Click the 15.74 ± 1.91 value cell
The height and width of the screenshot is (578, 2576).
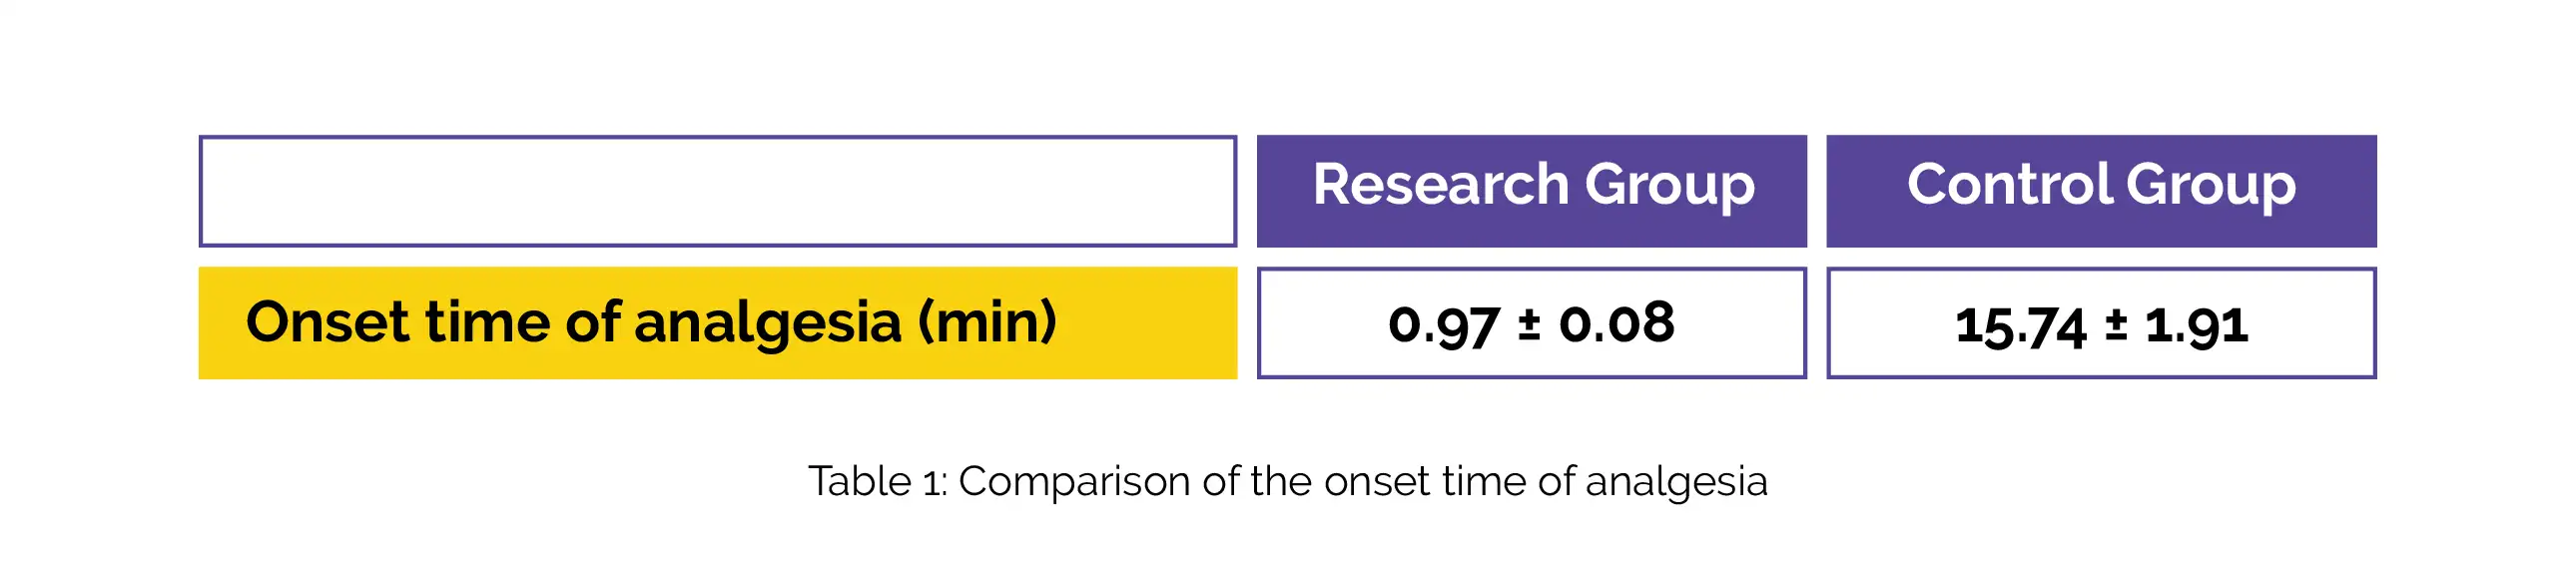point(2101,323)
